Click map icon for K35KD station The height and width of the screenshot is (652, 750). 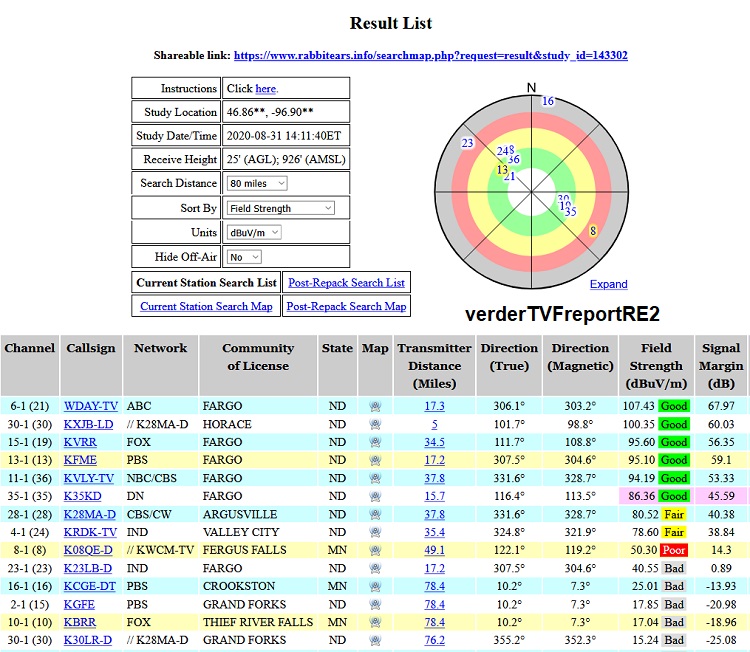coord(375,496)
